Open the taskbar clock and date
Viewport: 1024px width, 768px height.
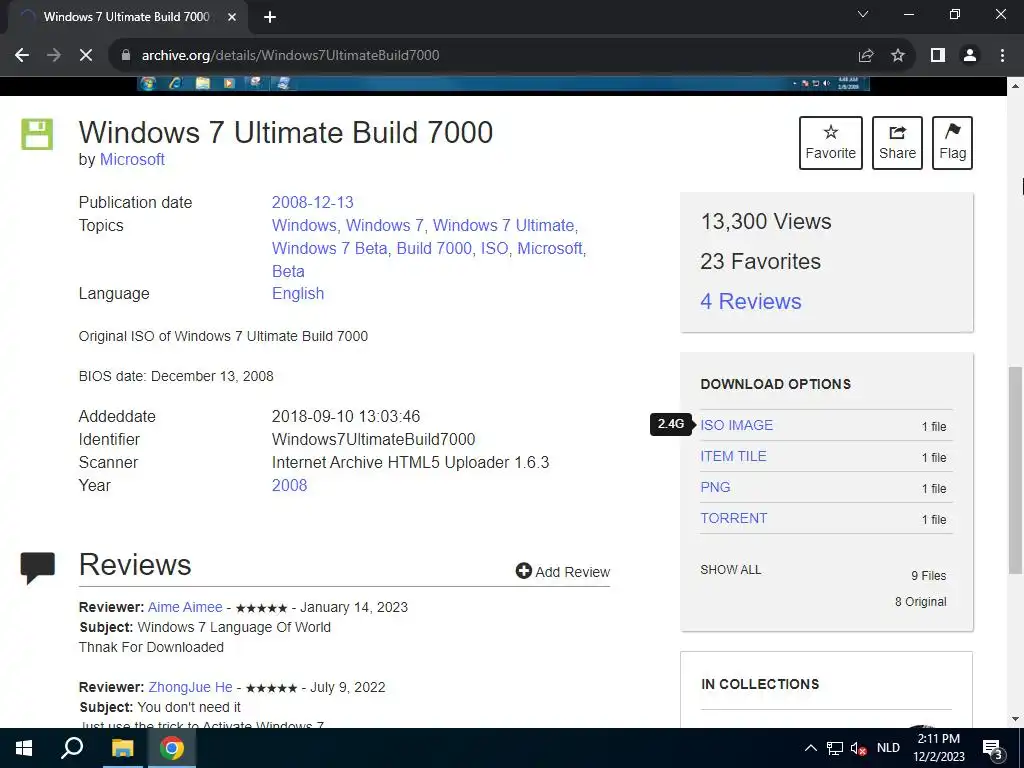[x=938, y=748]
